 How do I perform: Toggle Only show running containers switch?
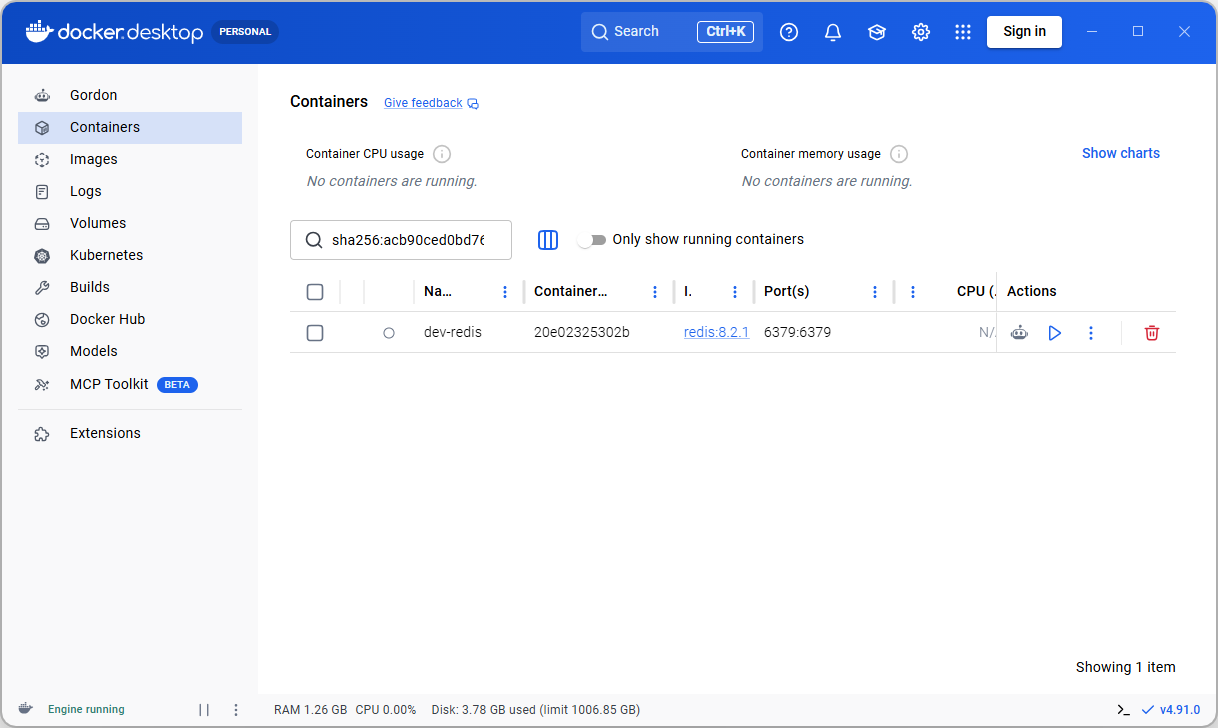[x=593, y=240]
